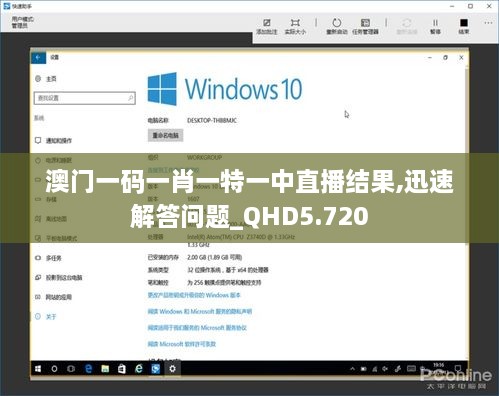
Task: Open 平板电脑模式 settings page
Action: point(56,238)
